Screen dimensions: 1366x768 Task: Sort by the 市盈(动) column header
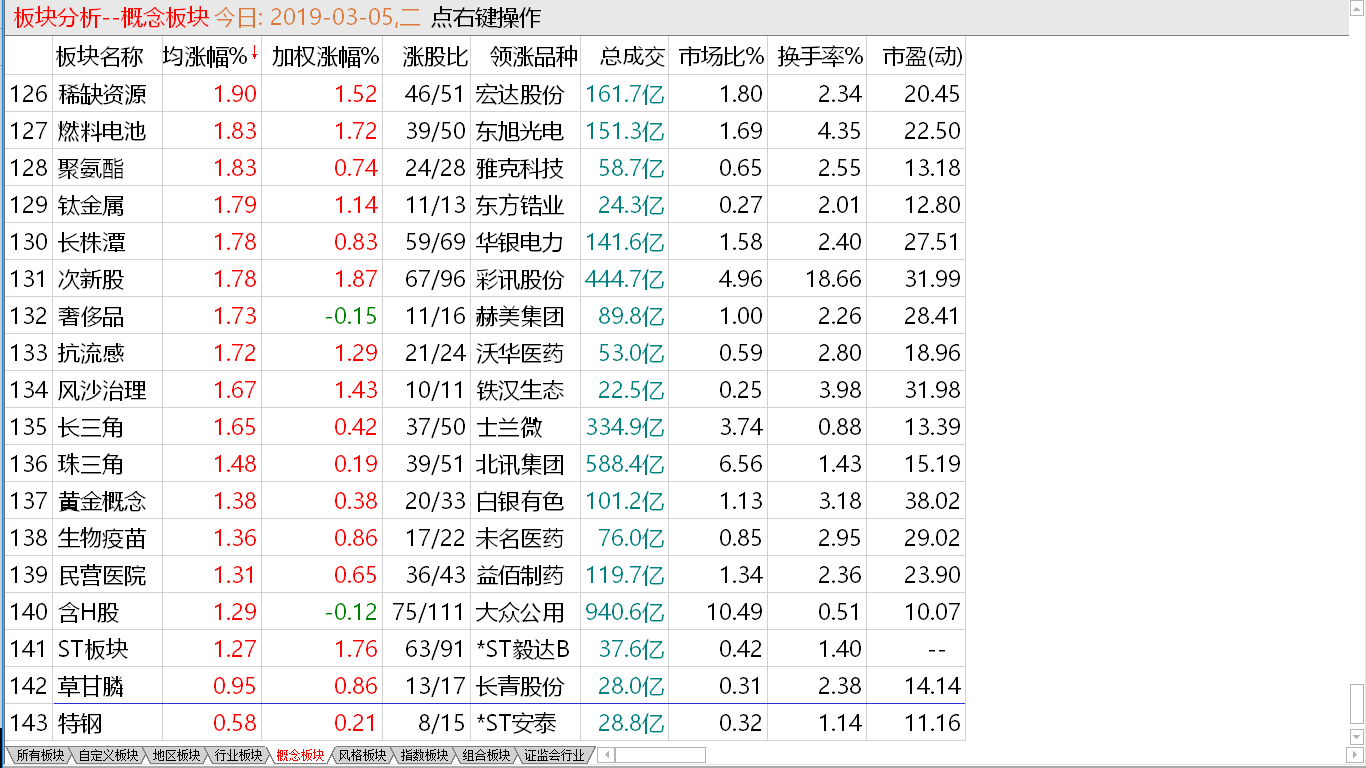(x=921, y=56)
